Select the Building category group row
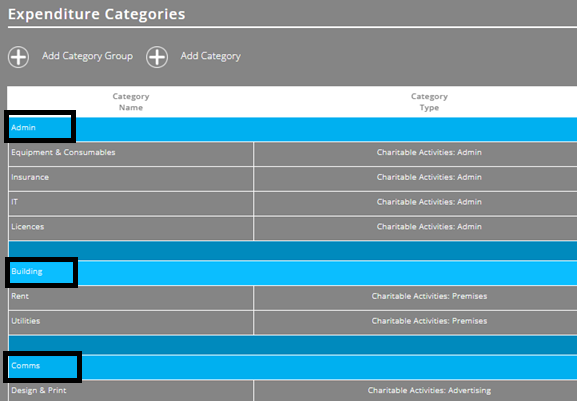 [293, 273]
